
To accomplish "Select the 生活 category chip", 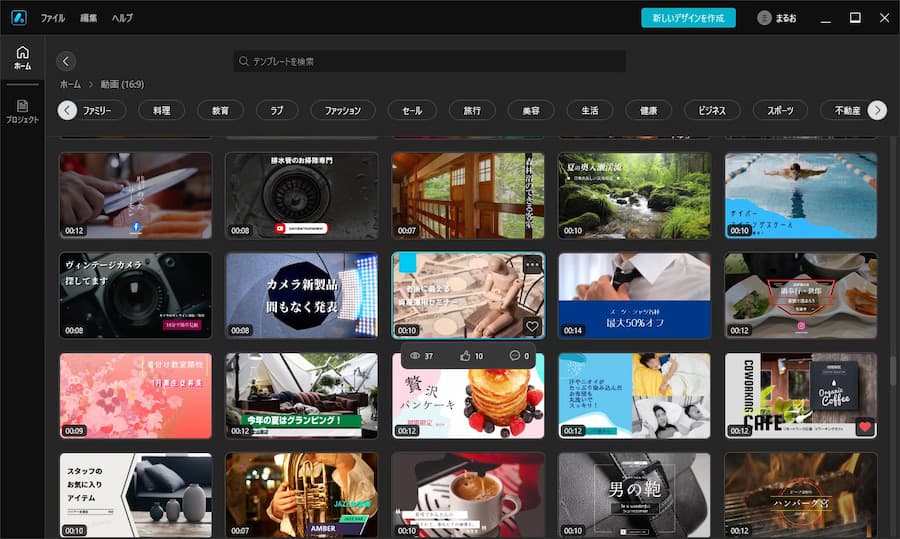I will [589, 110].
